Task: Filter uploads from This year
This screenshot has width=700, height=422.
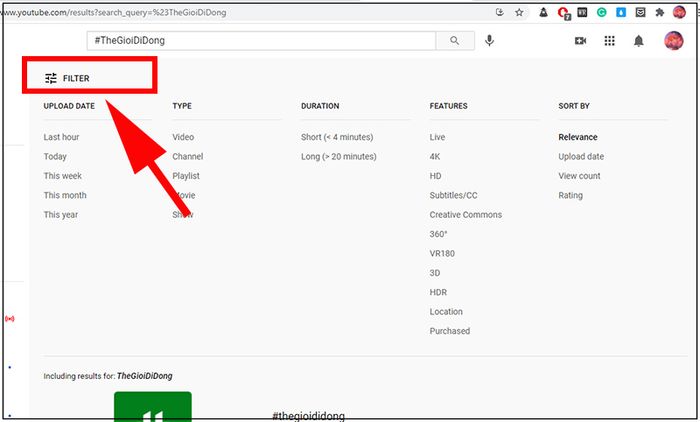Action: coord(61,215)
